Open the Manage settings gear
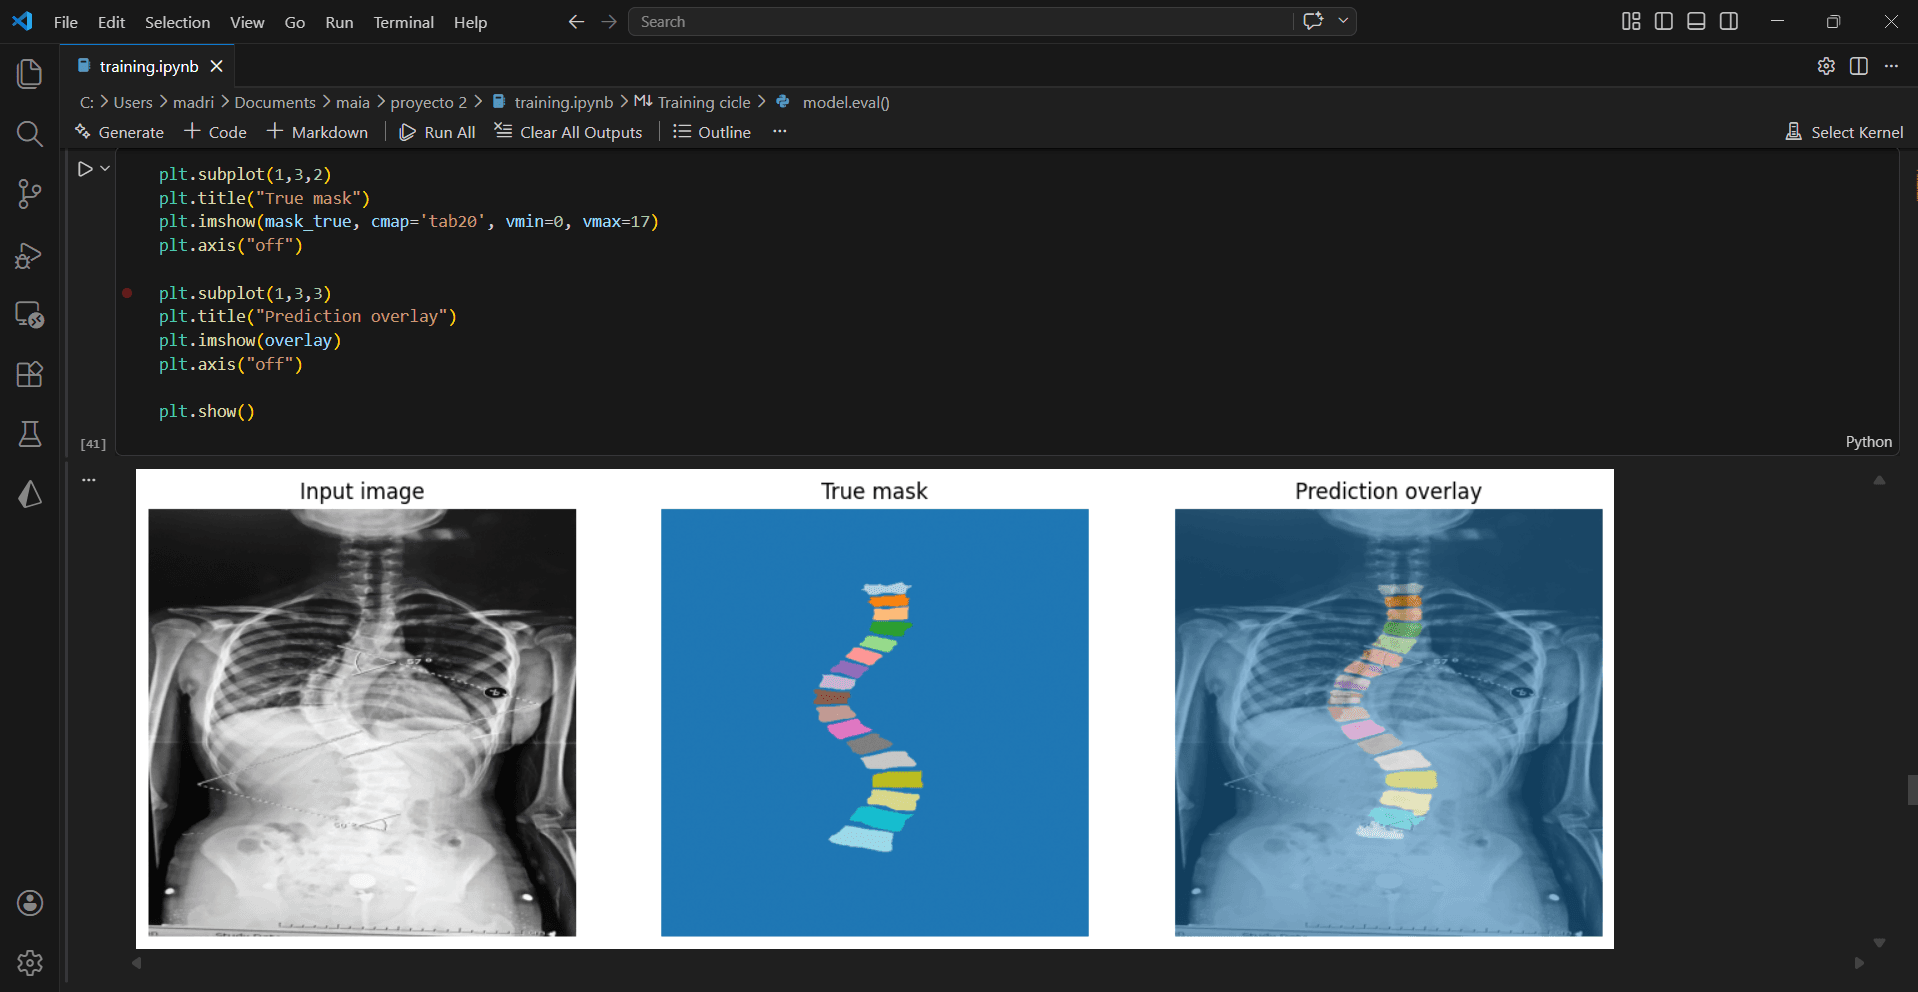The height and width of the screenshot is (992, 1918). click(x=29, y=962)
